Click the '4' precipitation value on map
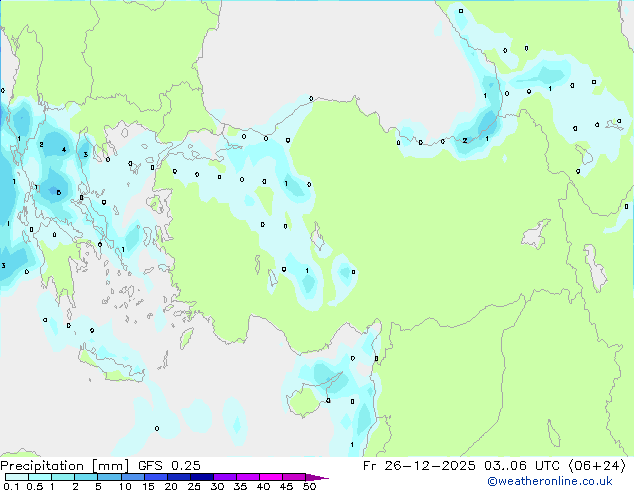634x490 pixels. (63, 150)
